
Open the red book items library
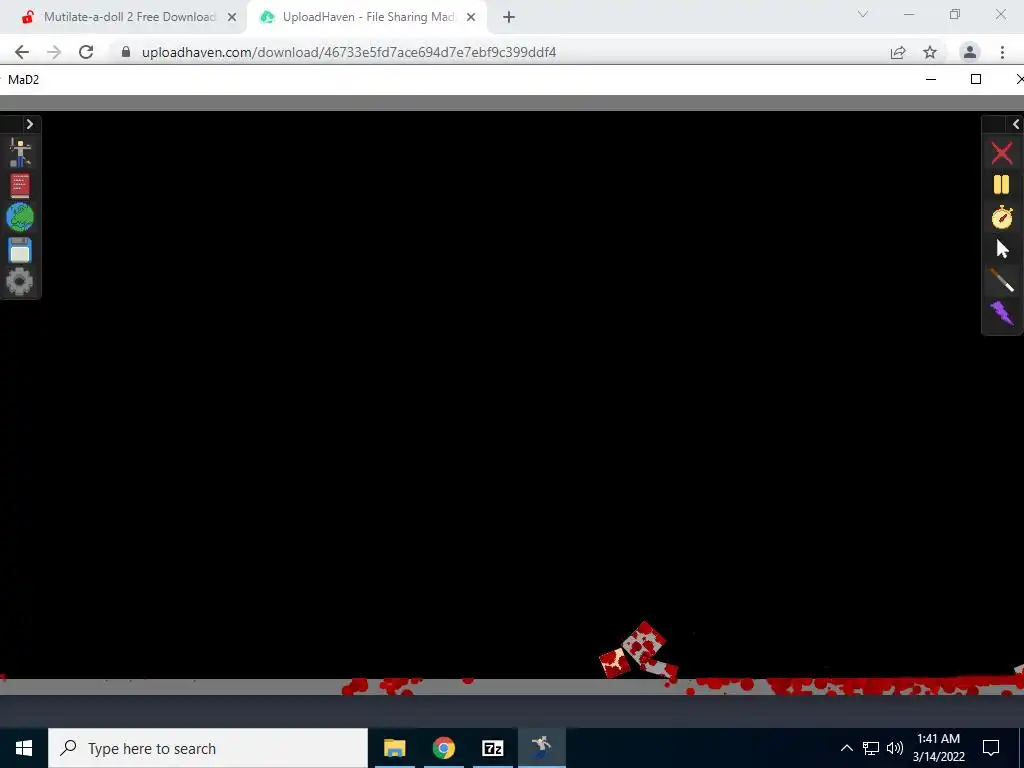tap(20, 186)
